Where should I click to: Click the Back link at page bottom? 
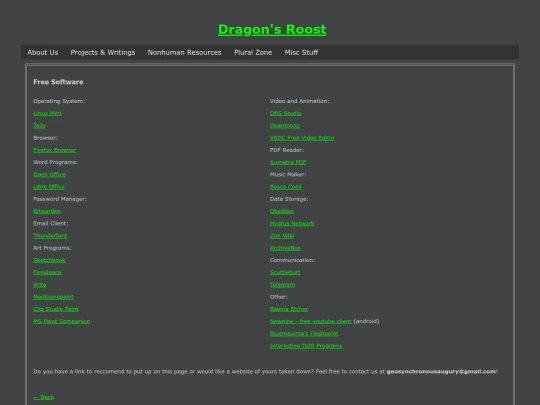(44, 397)
